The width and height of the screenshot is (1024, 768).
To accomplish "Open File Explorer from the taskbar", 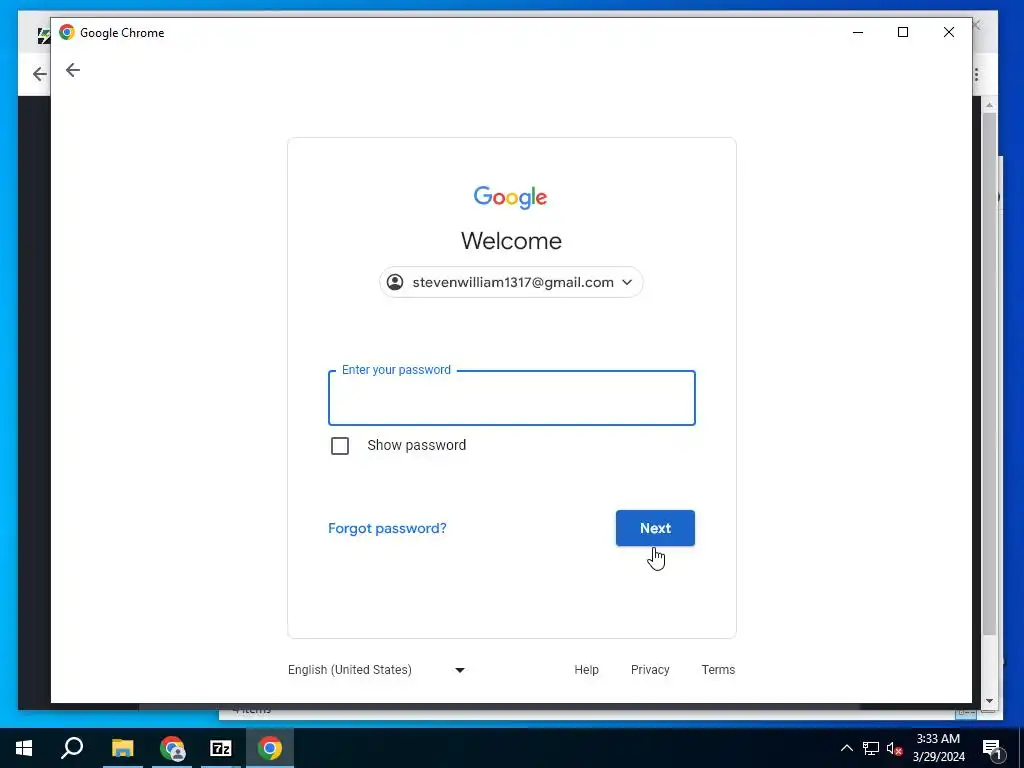I will pos(122,748).
